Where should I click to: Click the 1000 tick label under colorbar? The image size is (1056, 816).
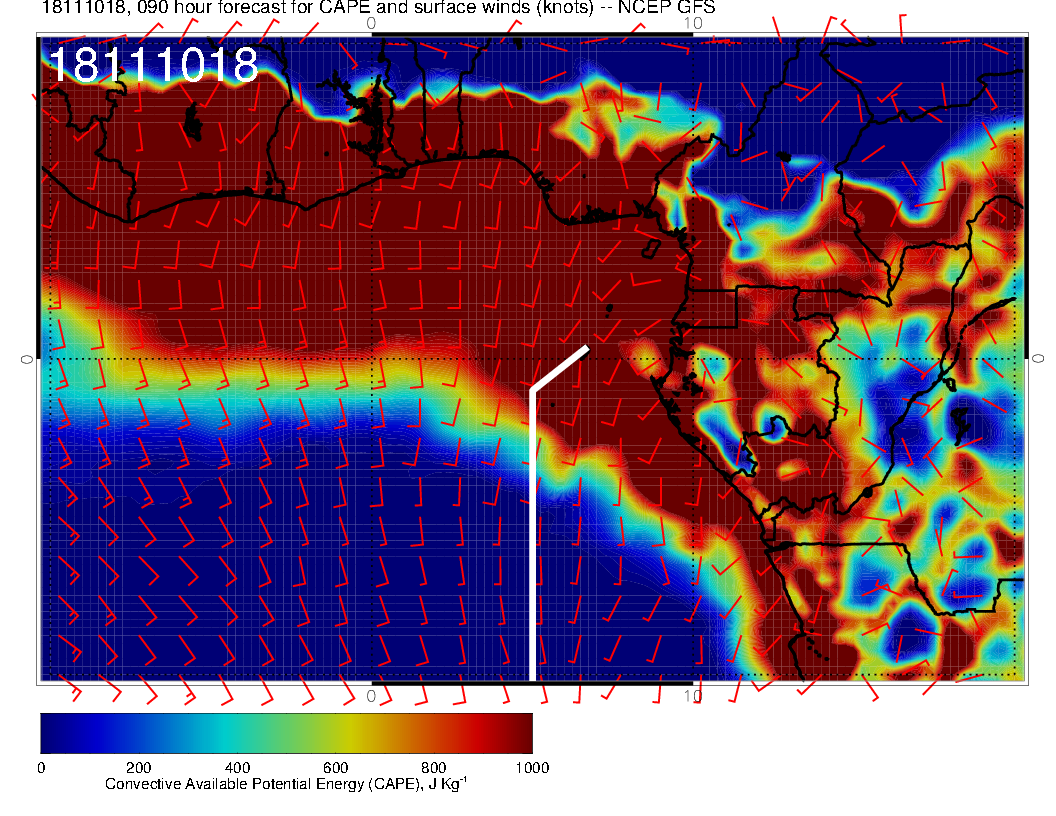click(531, 768)
